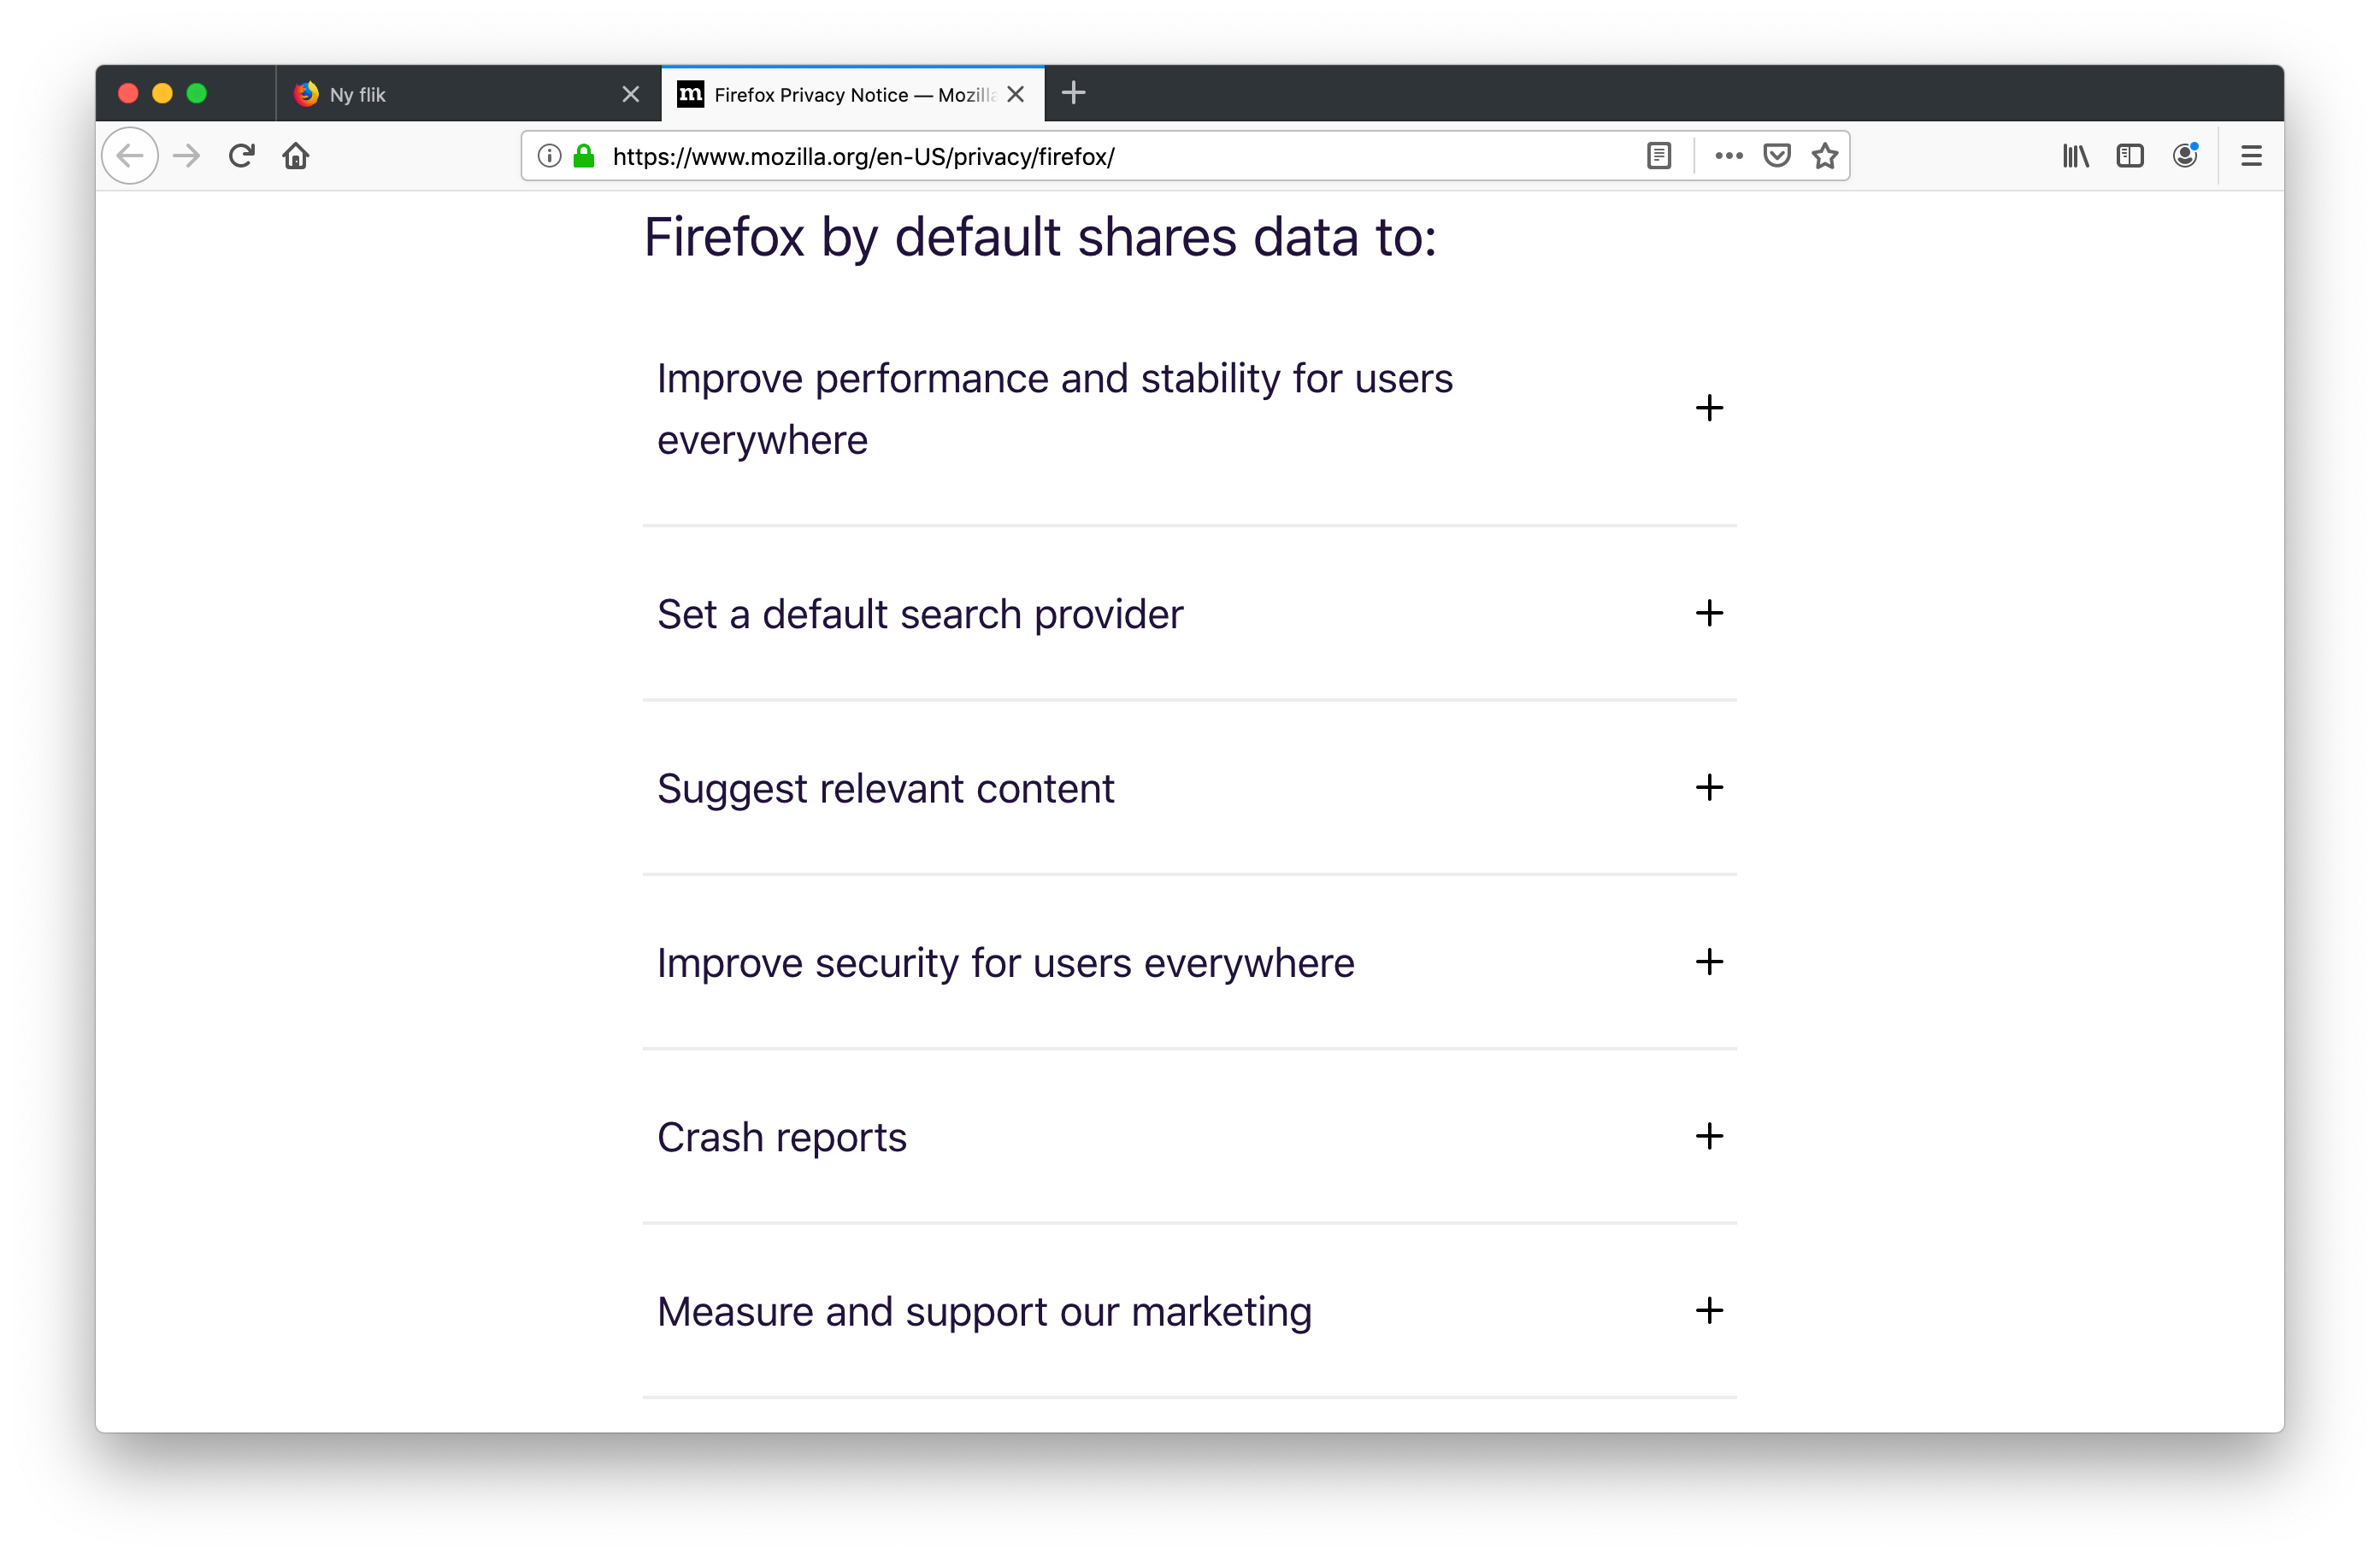This screenshot has height=1559, width=2380.
Task: Open page actions three-dot menu
Action: click(1729, 156)
